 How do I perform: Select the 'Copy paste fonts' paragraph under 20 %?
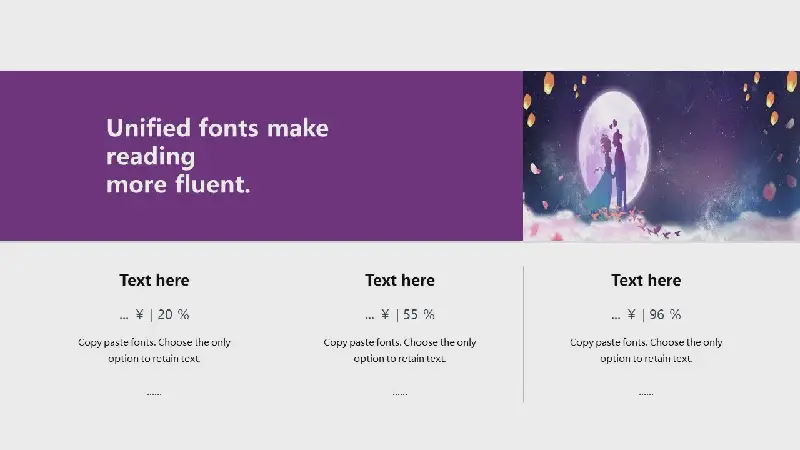pyautogui.click(x=154, y=350)
